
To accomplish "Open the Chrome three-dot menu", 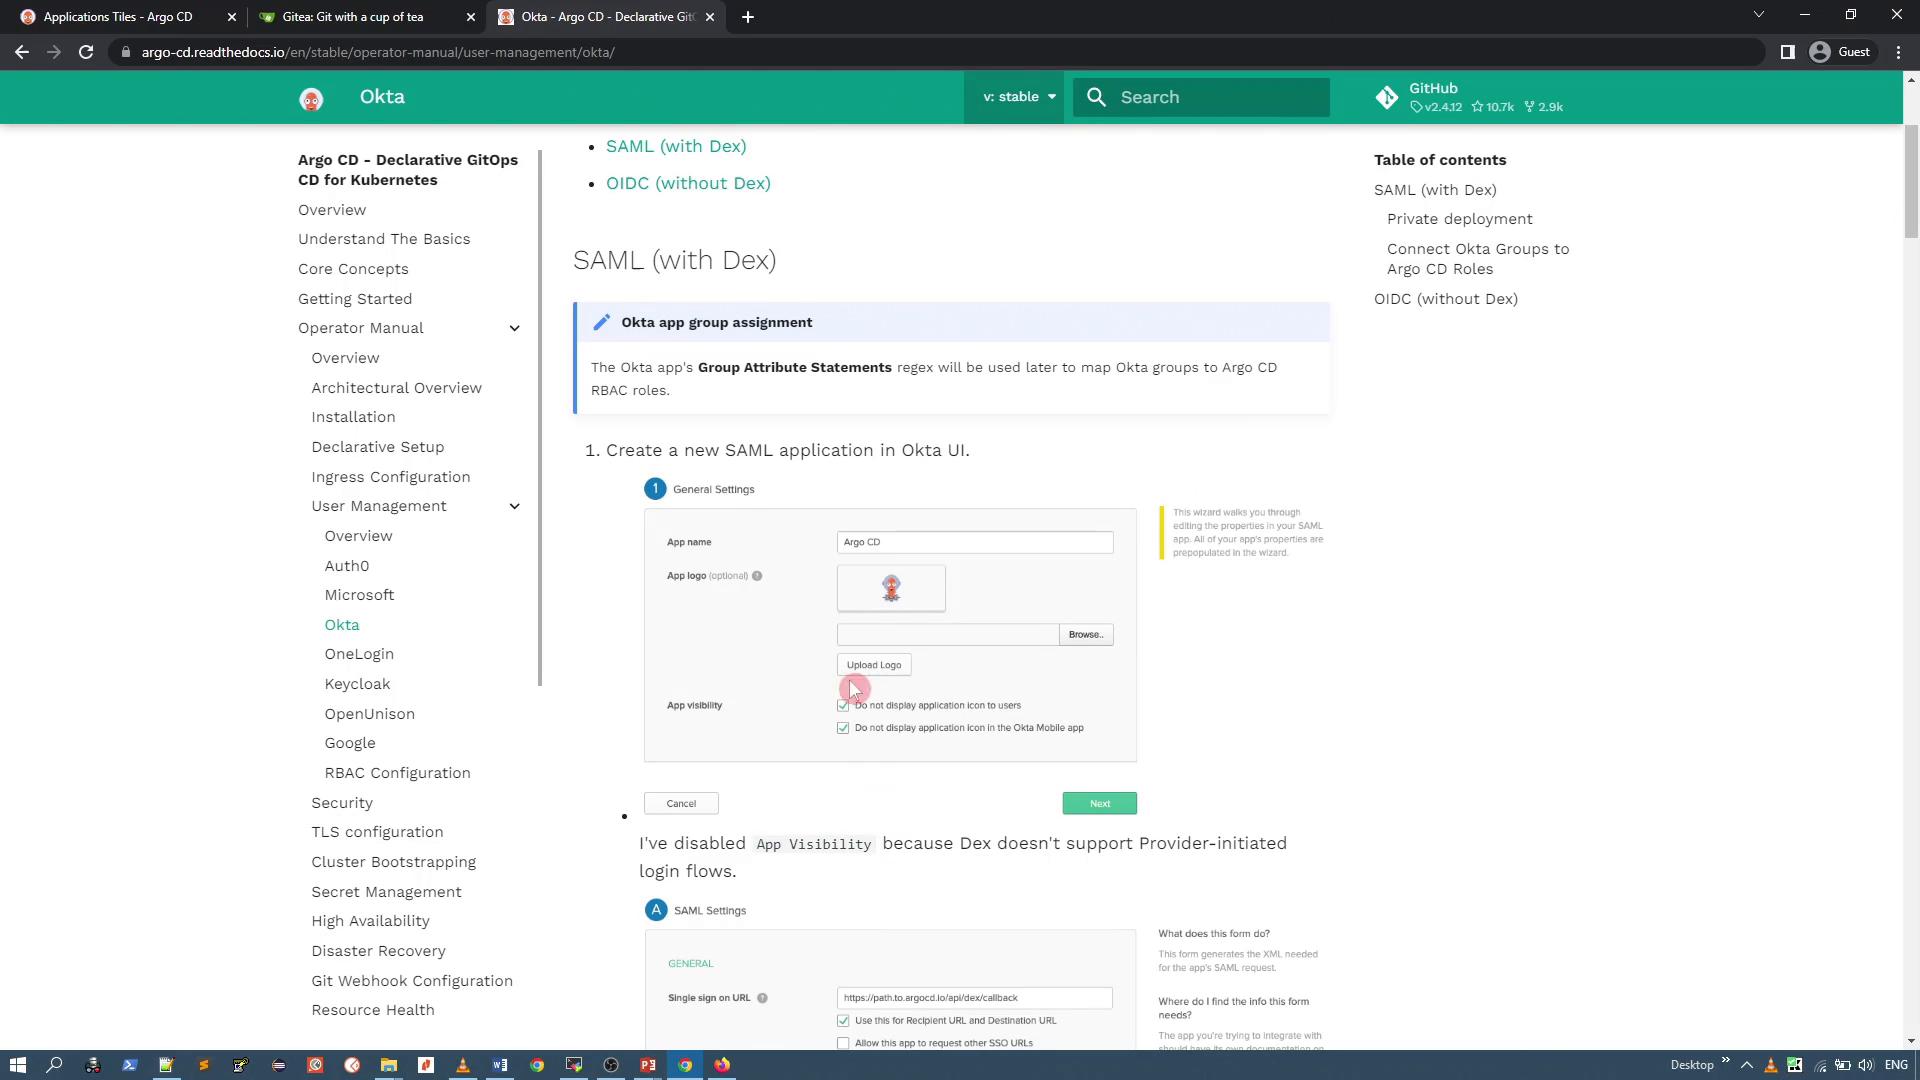I will point(1898,52).
